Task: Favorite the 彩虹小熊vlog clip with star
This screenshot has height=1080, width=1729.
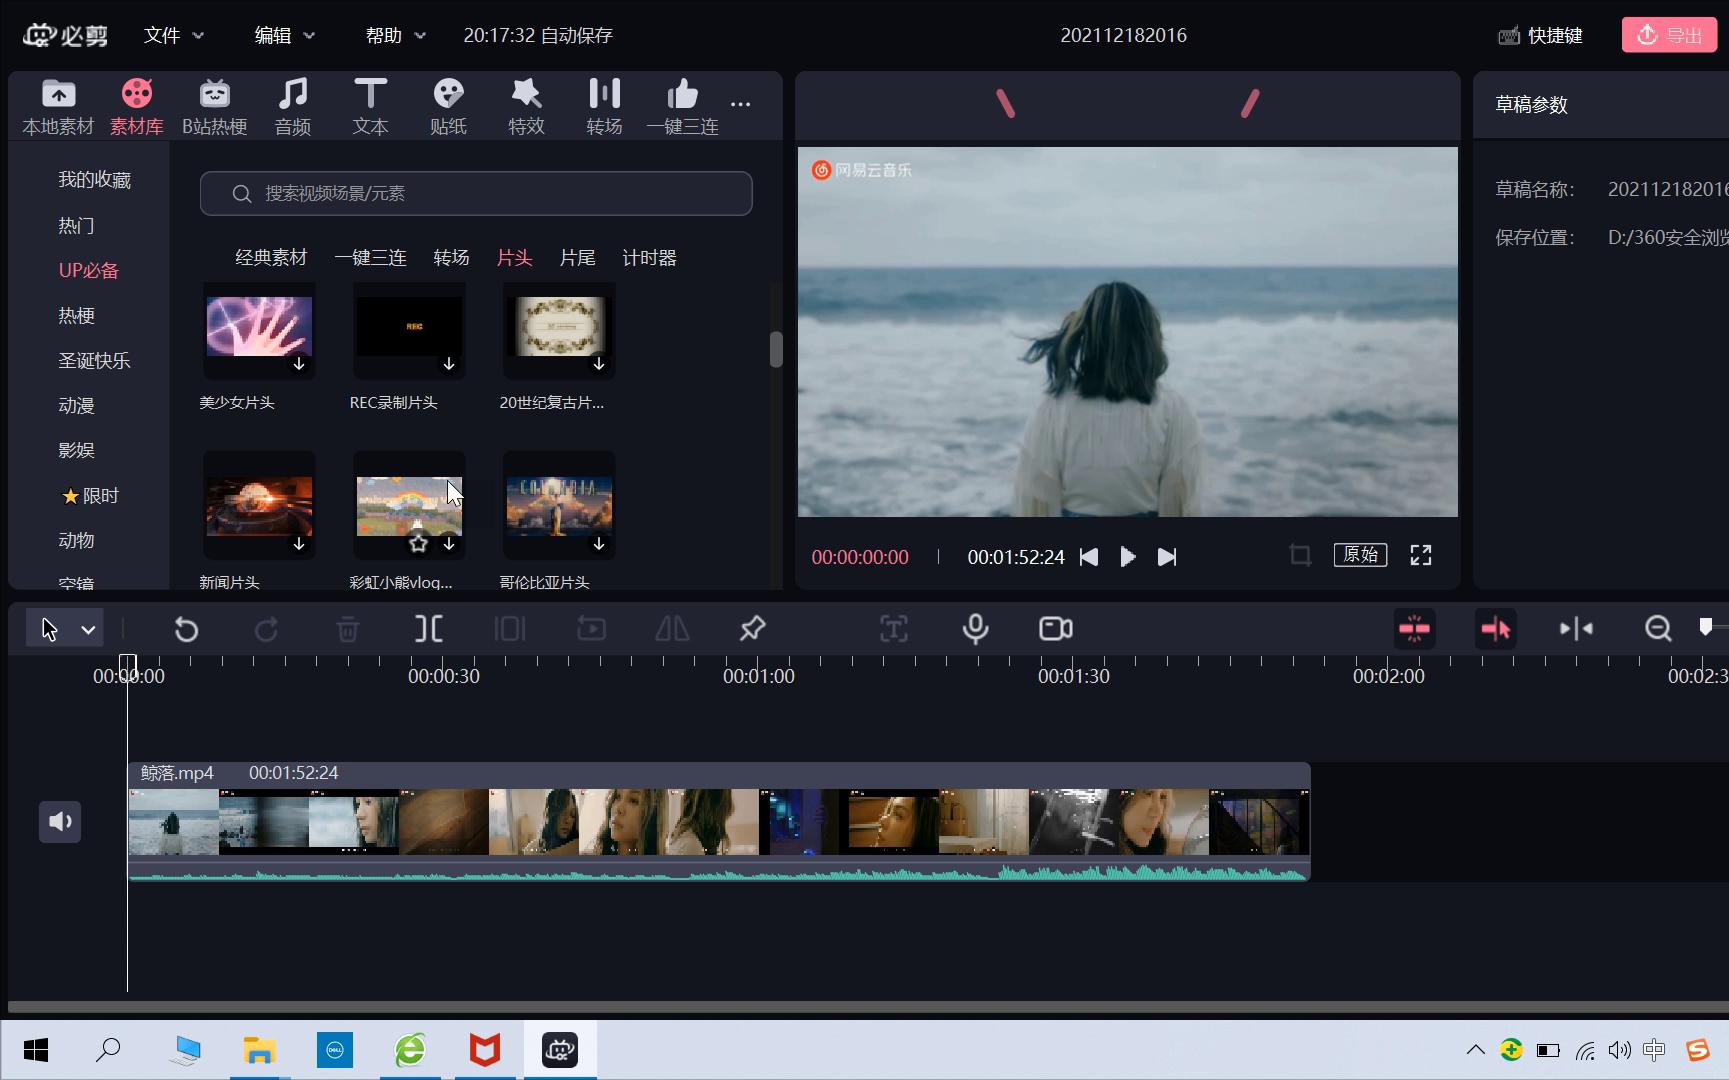Action: (x=418, y=544)
